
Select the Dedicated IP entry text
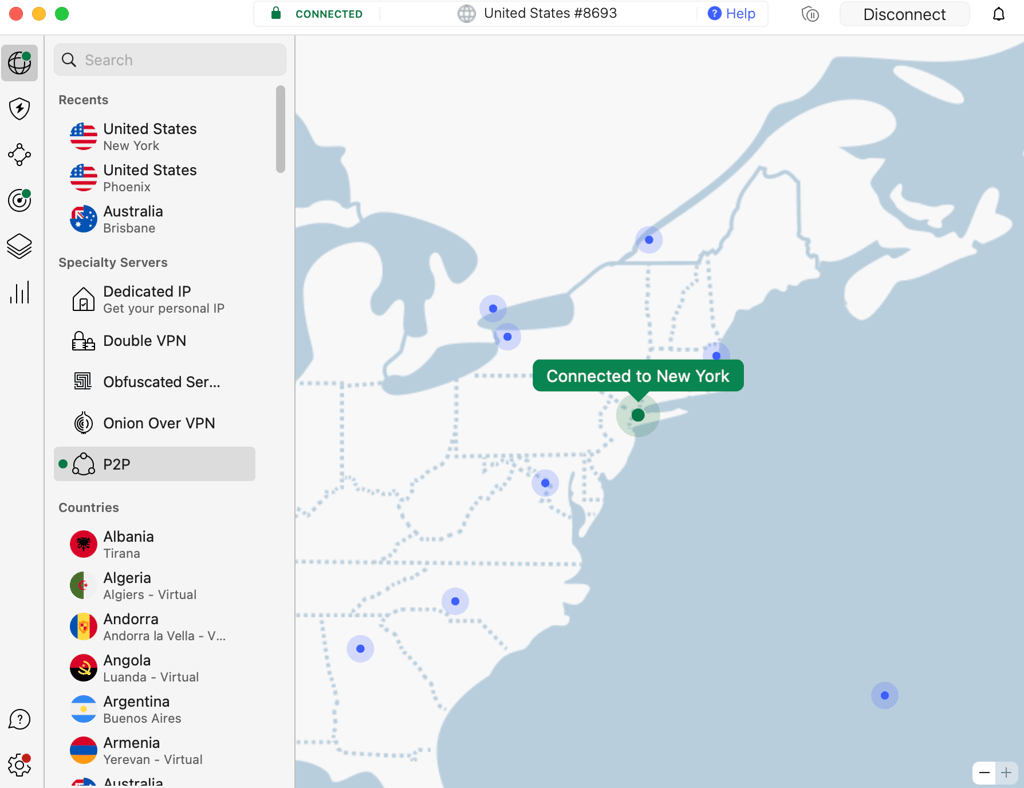(164, 299)
